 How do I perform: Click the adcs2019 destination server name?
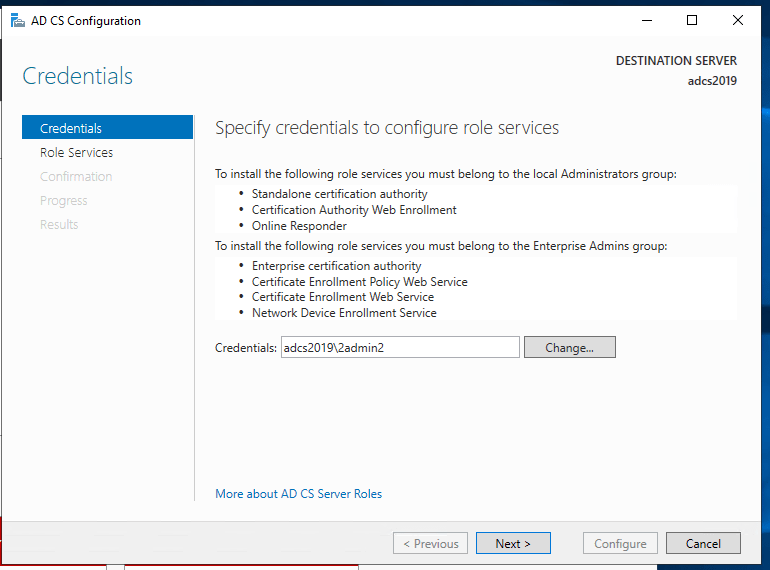coord(712,81)
